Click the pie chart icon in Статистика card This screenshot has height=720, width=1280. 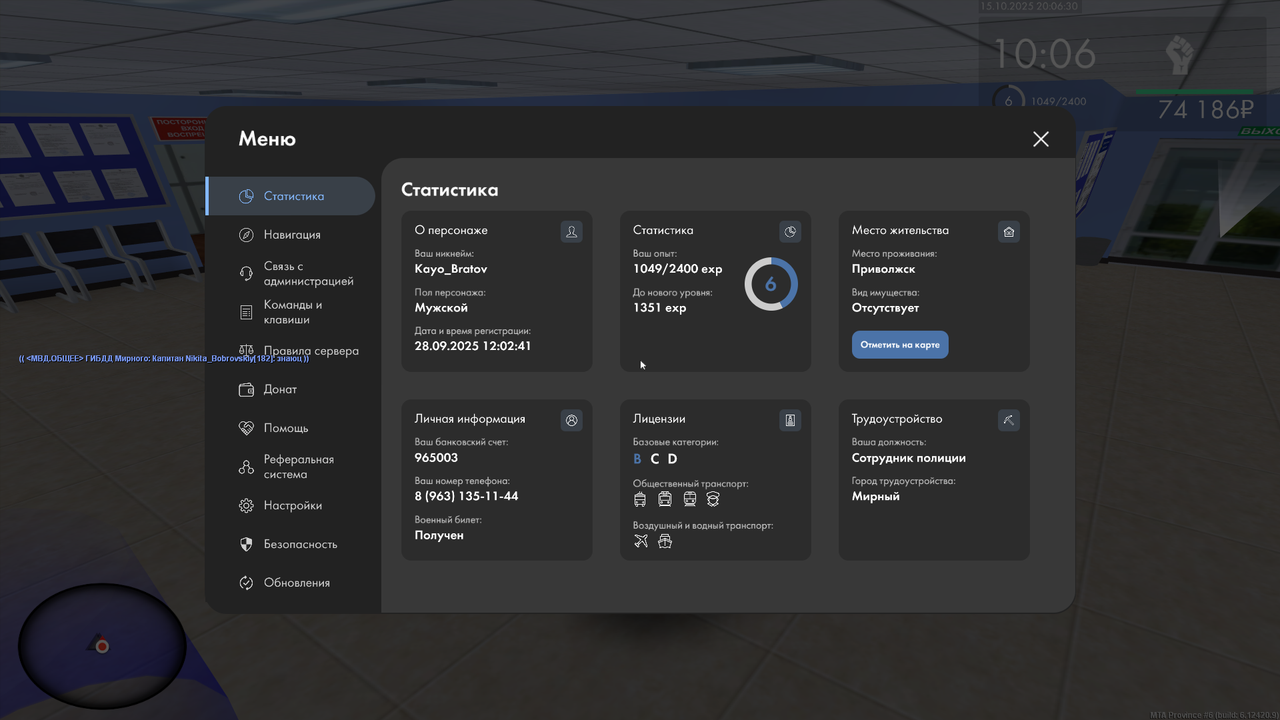click(x=790, y=232)
